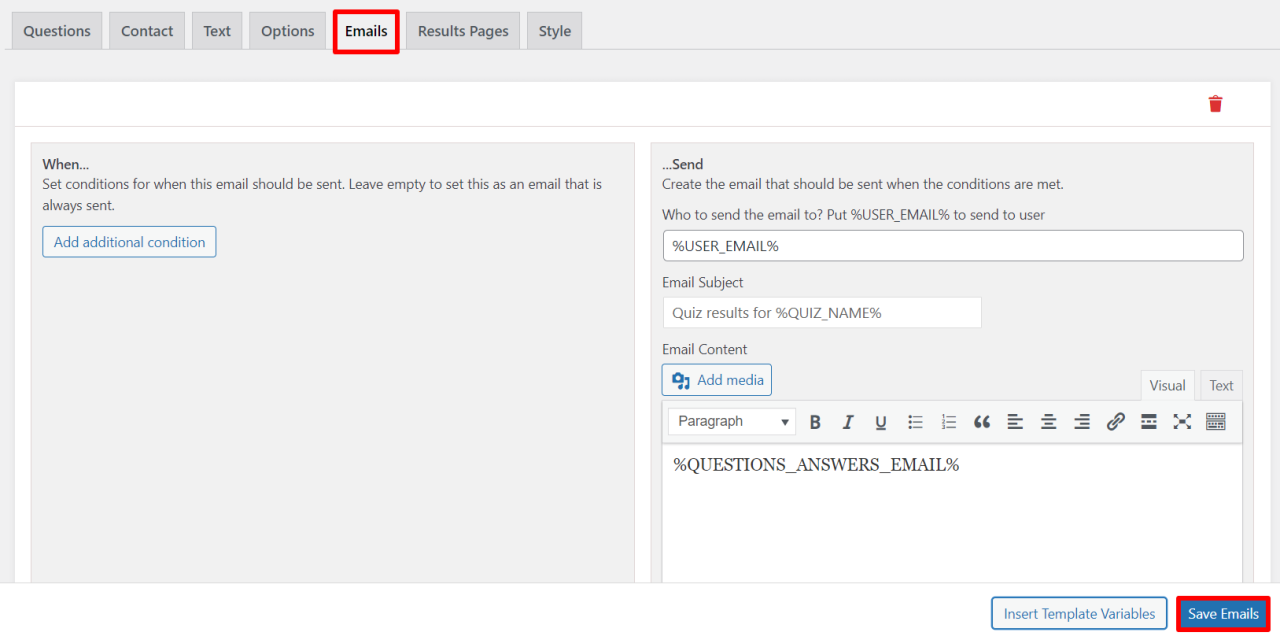This screenshot has width=1280, height=636.
Task: Click the Add media button
Action: click(x=717, y=380)
